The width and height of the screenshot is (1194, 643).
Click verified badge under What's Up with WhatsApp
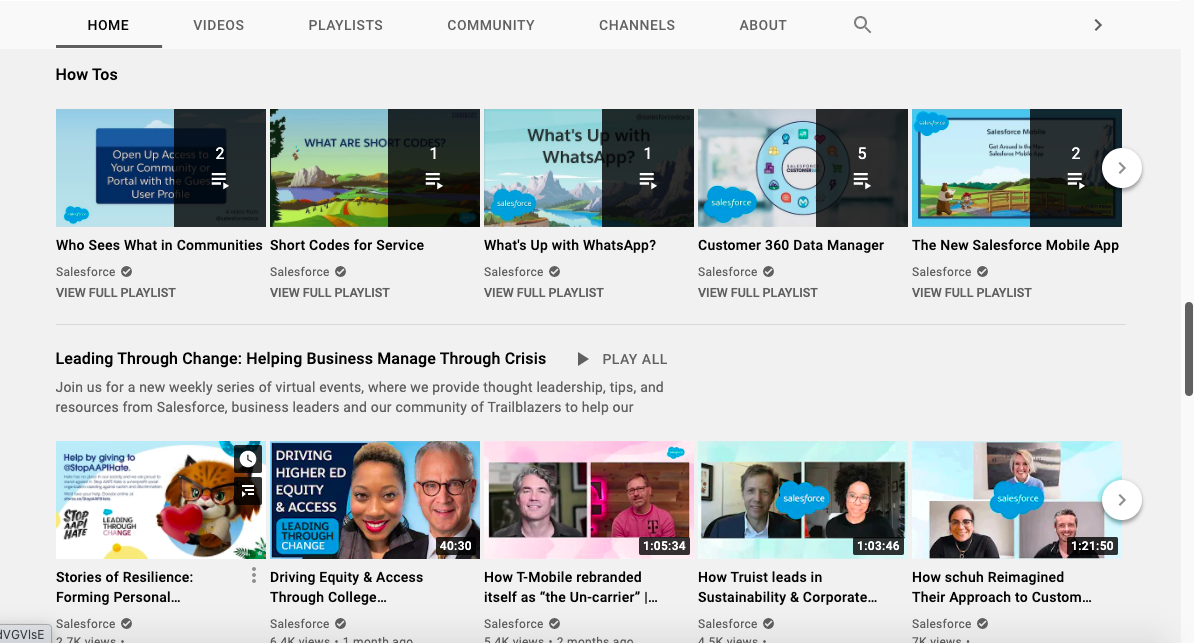pos(554,272)
